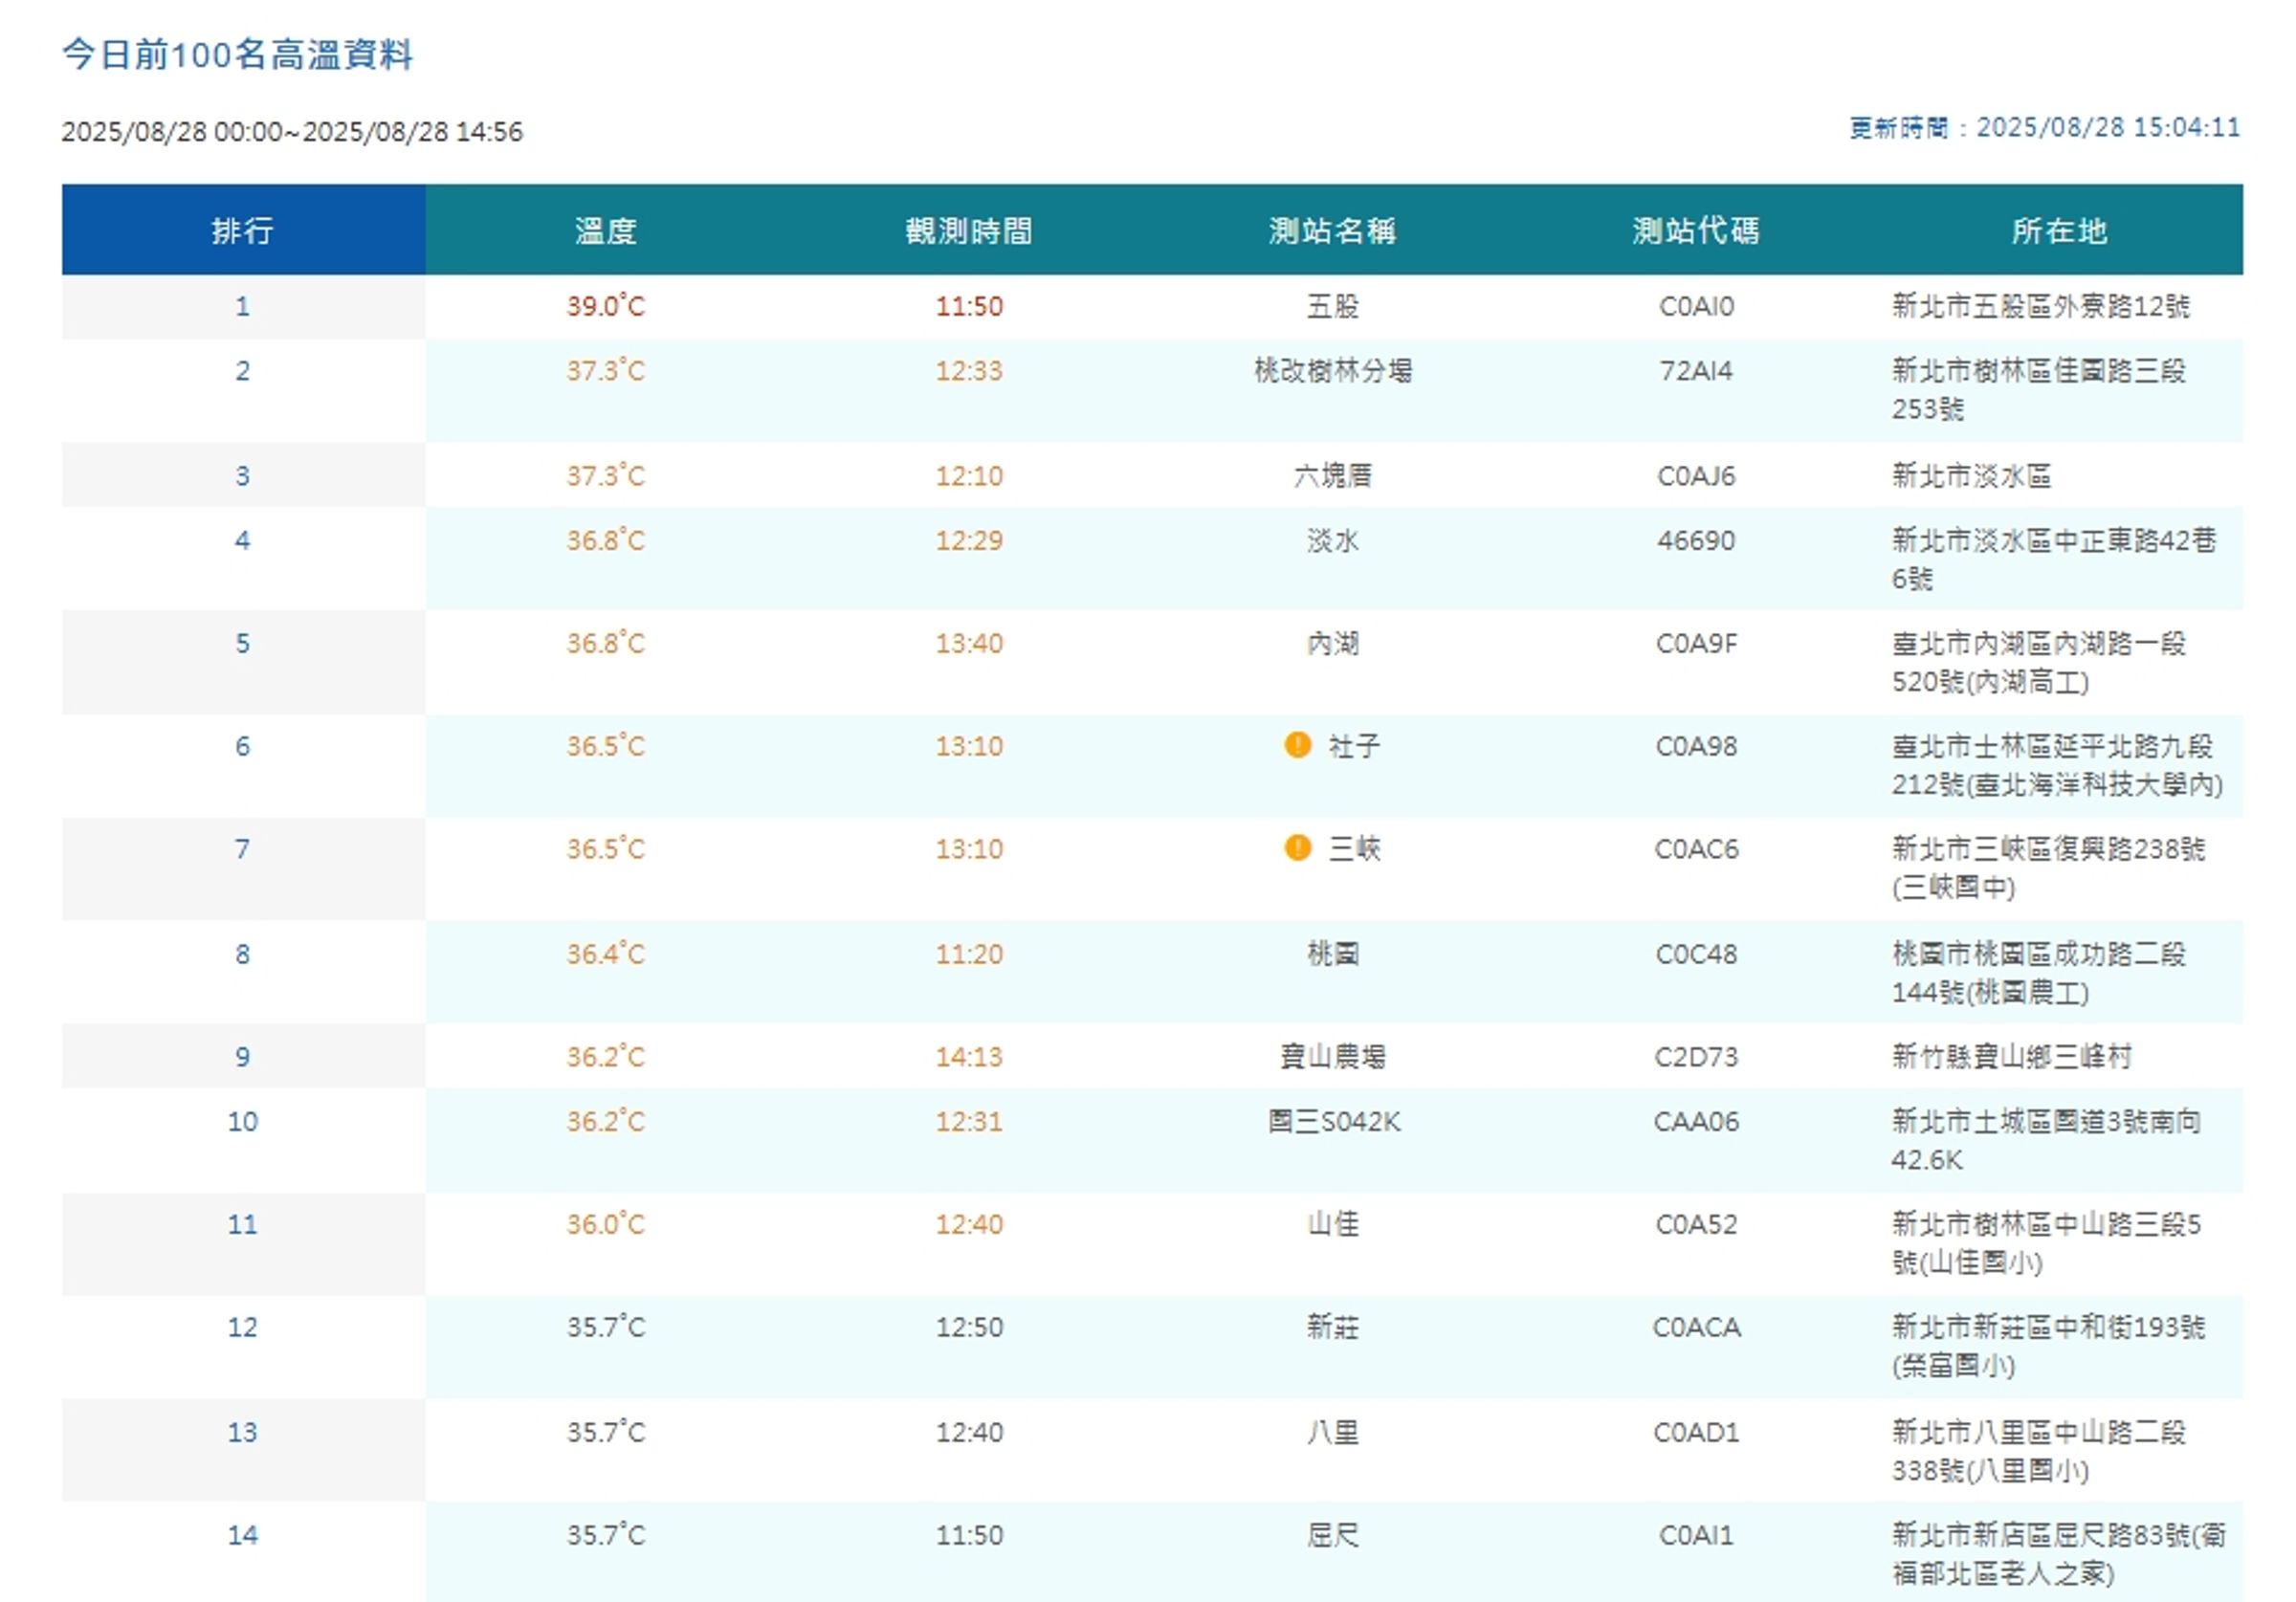Select station code C0AD1
This screenshot has height=1602, width=2296.
point(1696,1432)
